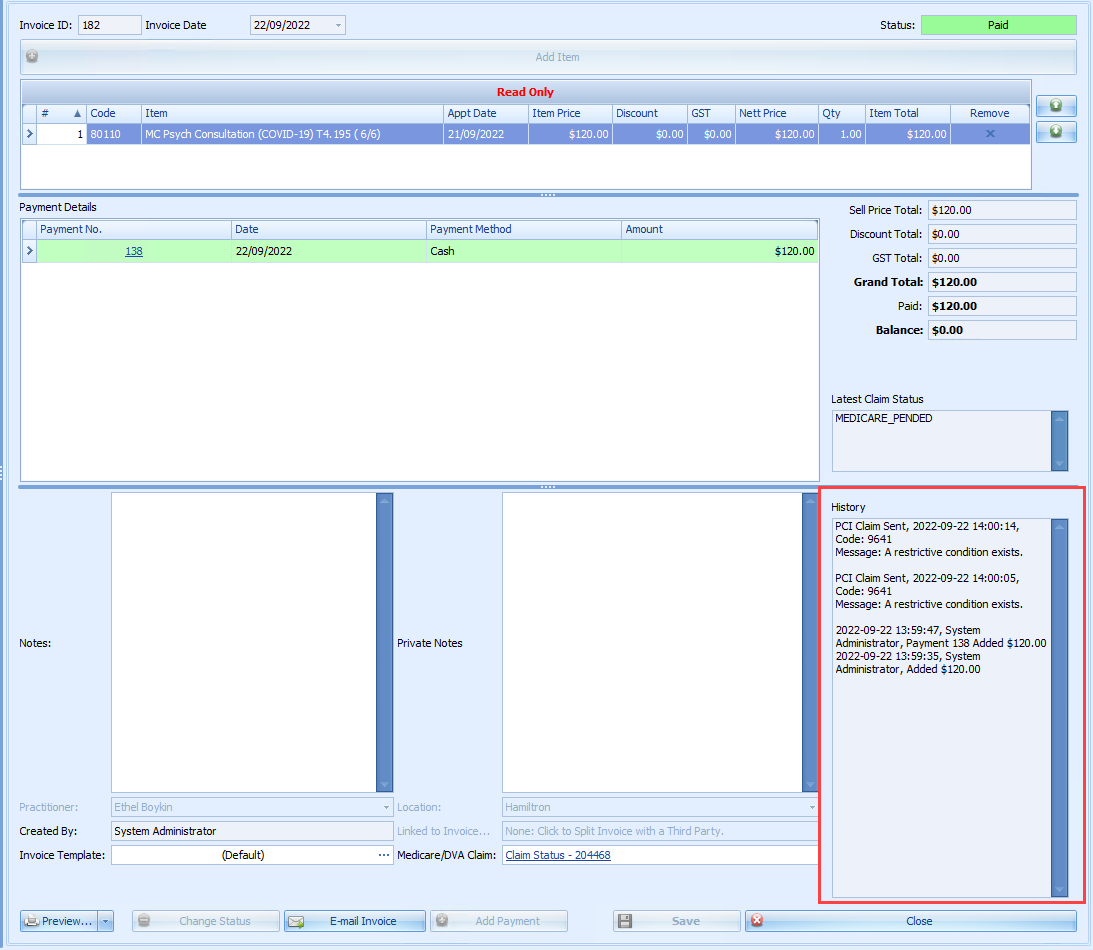Click the Created By field
The image size is (1093, 950).
coord(252,831)
